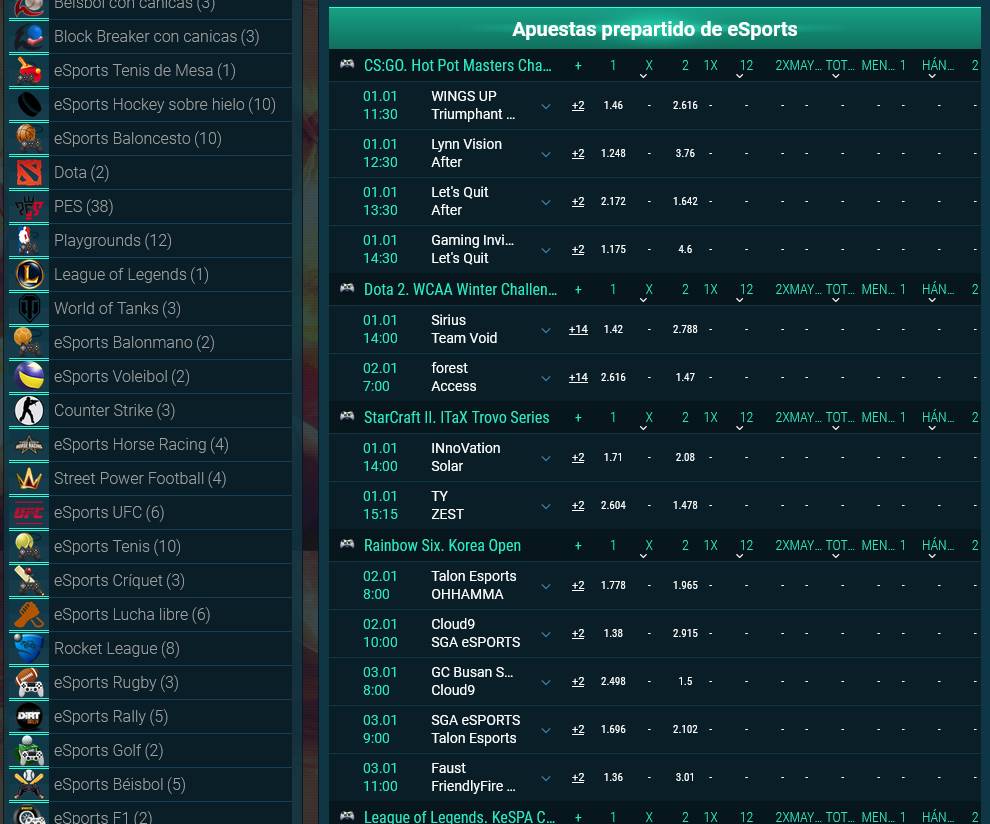
Task: Click the World of Tanks icon
Action: click(29, 308)
